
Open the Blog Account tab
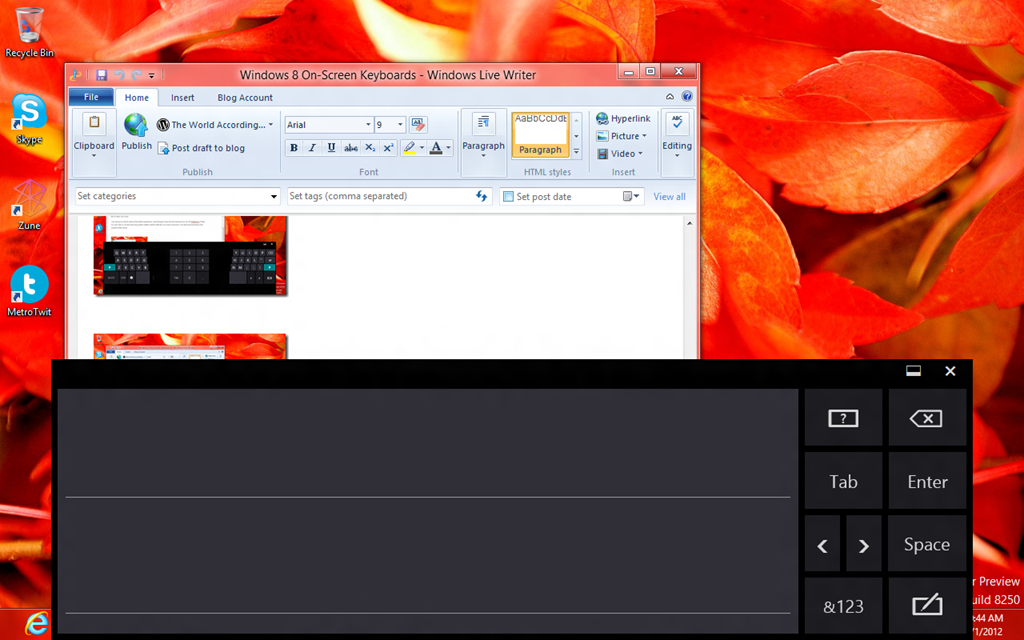tap(245, 98)
